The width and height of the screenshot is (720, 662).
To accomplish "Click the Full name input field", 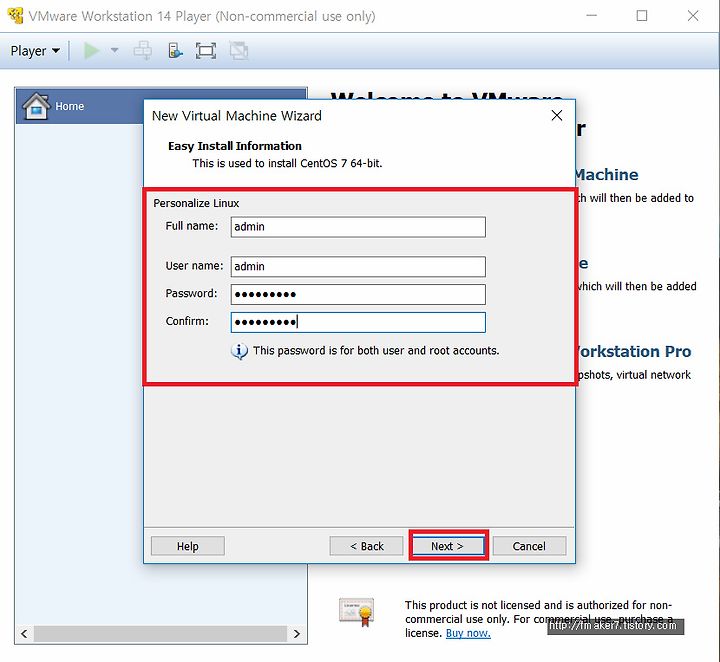I will [x=358, y=227].
